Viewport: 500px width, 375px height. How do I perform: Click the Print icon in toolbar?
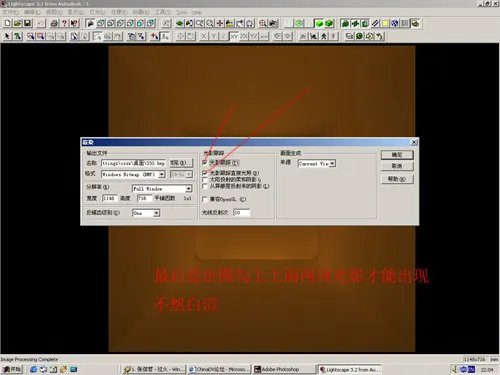[x=54, y=23]
